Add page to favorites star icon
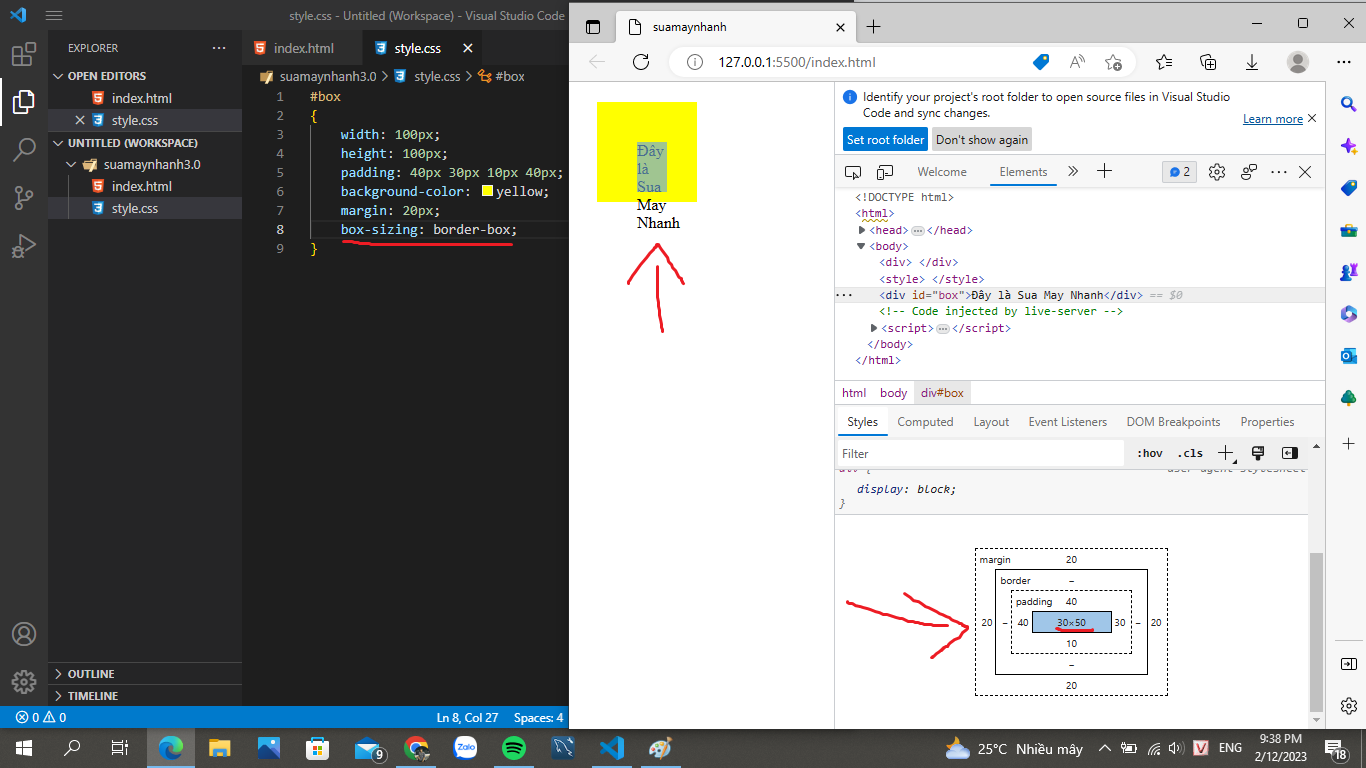The height and width of the screenshot is (768, 1366). pyautogui.click(x=1113, y=62)
